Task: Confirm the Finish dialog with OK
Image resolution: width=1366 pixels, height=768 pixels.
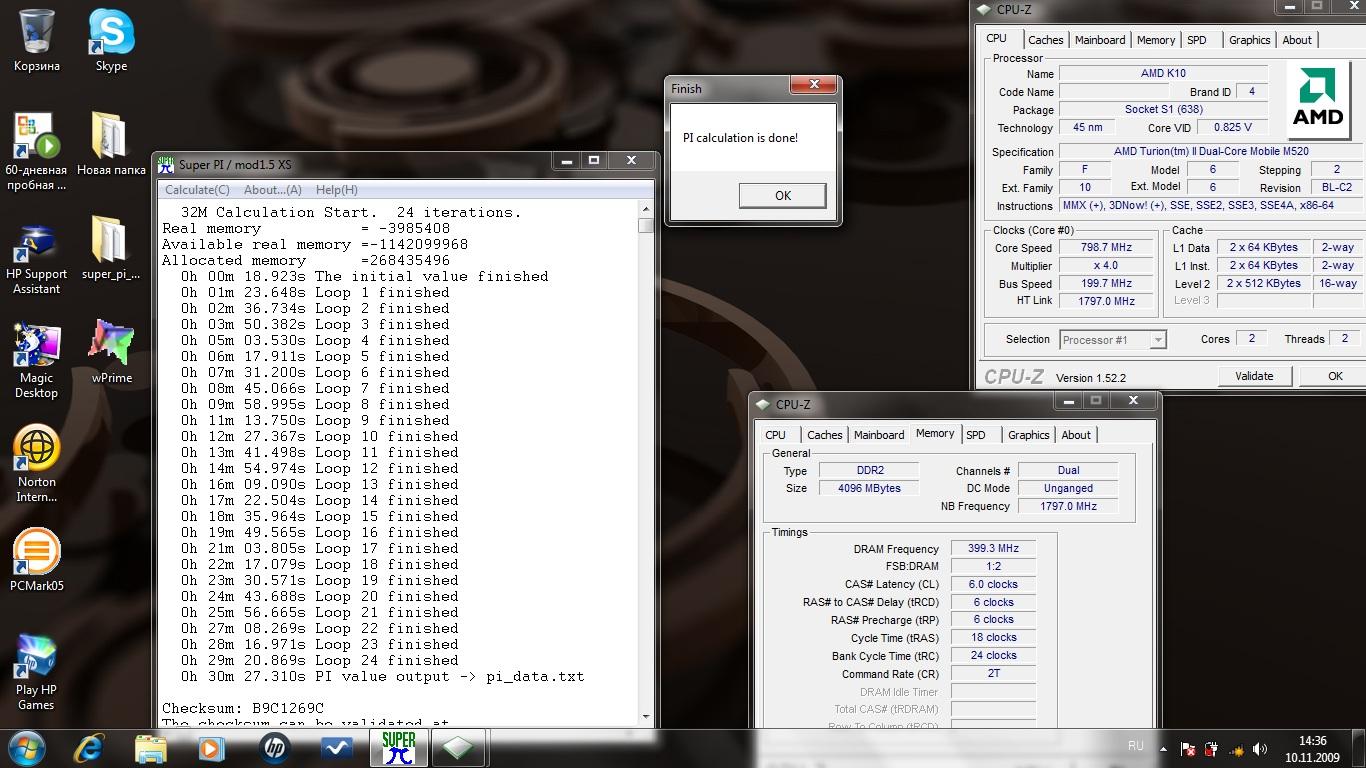Action: pos(783,196)
